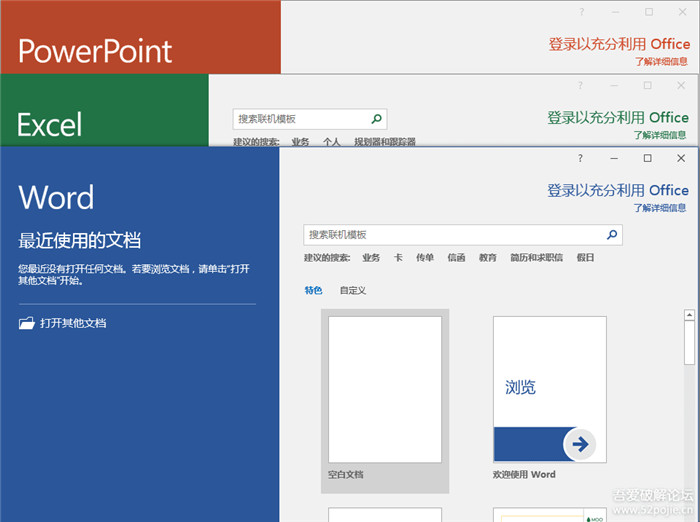Viewport: 700px width, 522px height.
Task: Click suggested search 教育 in Word
Action: (x=488, y=258)
